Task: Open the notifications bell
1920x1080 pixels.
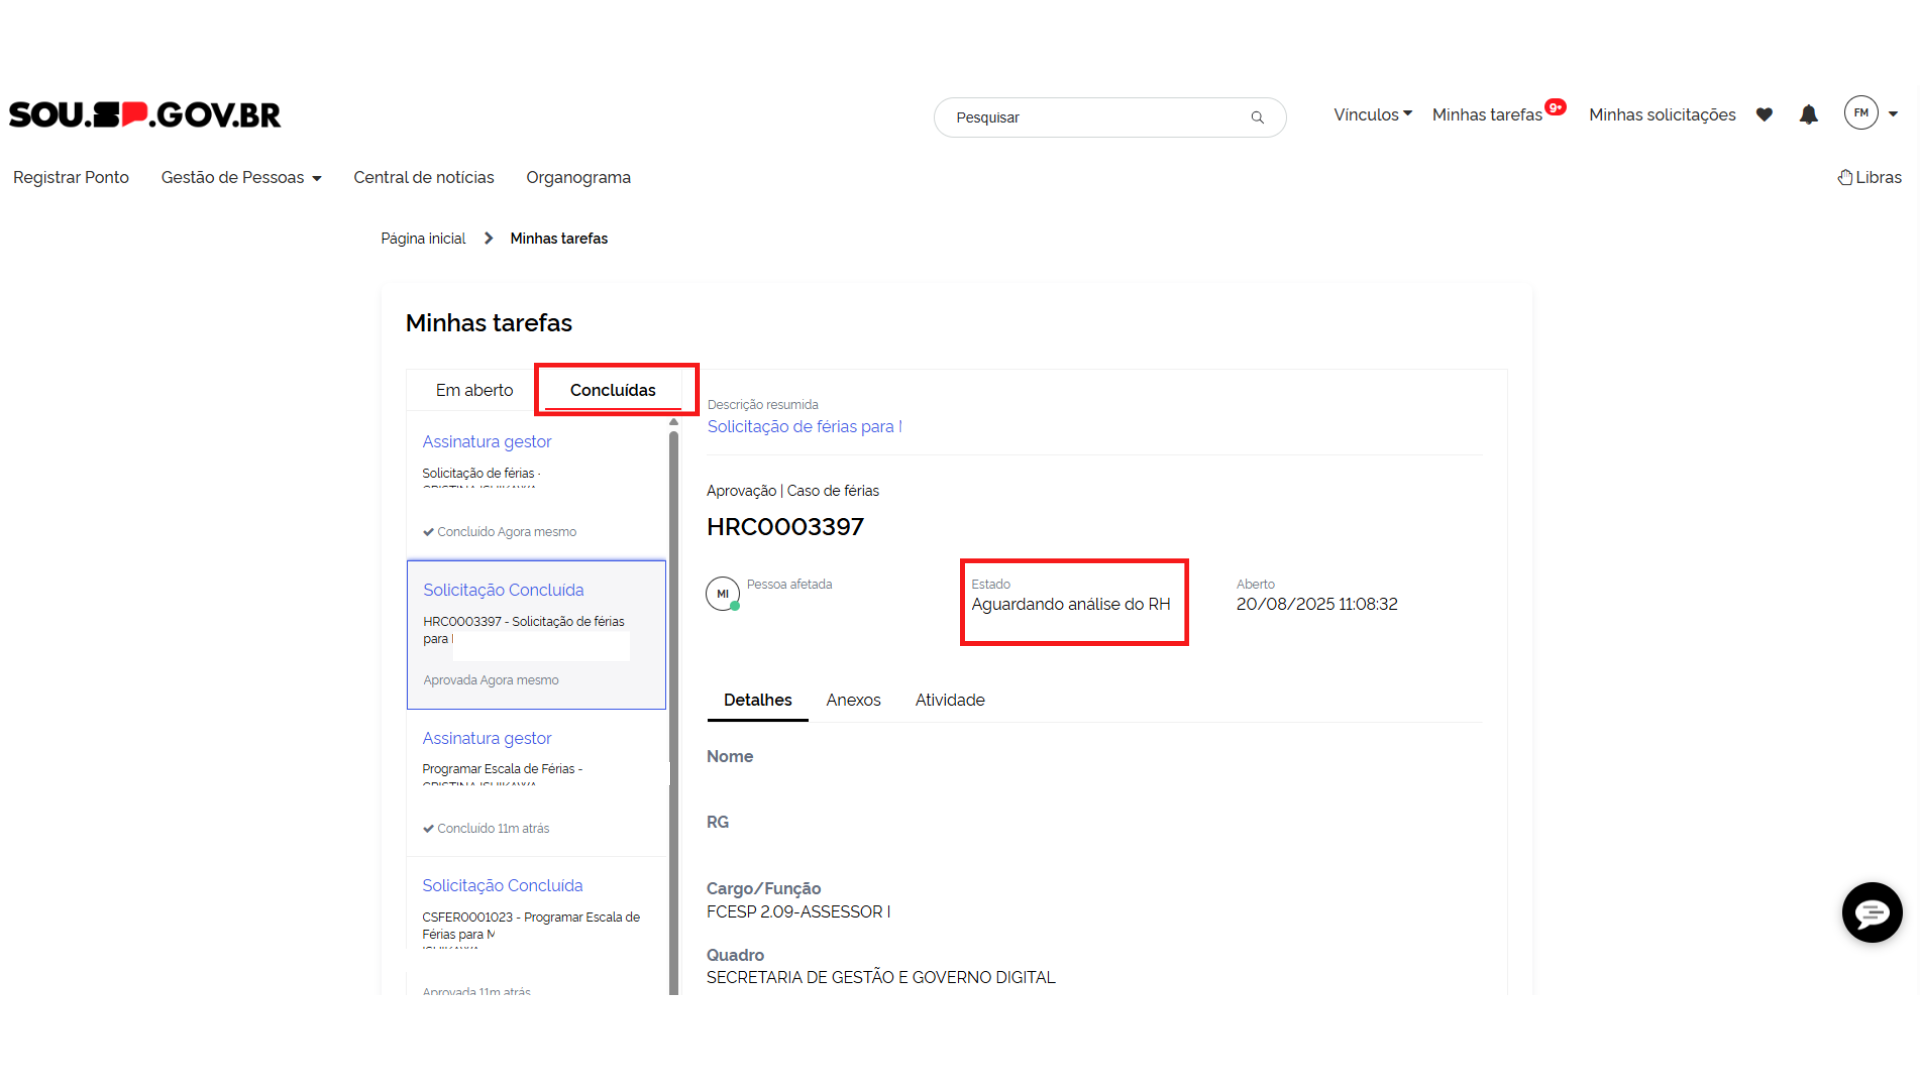Action: click(1808, 115)
